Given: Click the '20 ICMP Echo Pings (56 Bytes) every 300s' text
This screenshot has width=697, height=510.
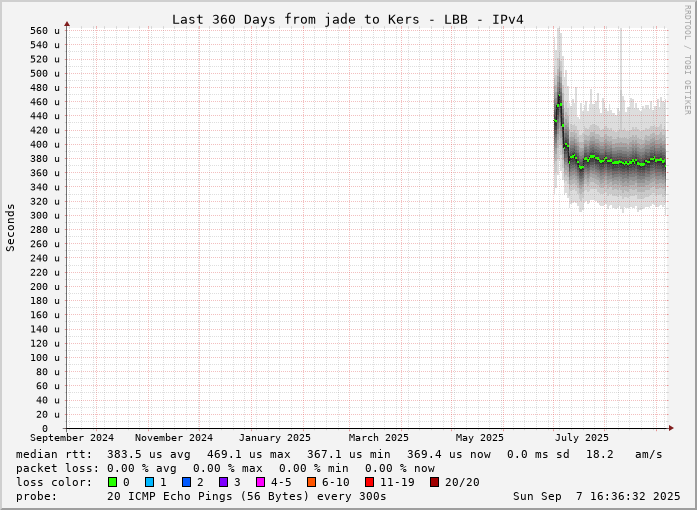Looking at the screenshot, I should [x=246, y=496].
